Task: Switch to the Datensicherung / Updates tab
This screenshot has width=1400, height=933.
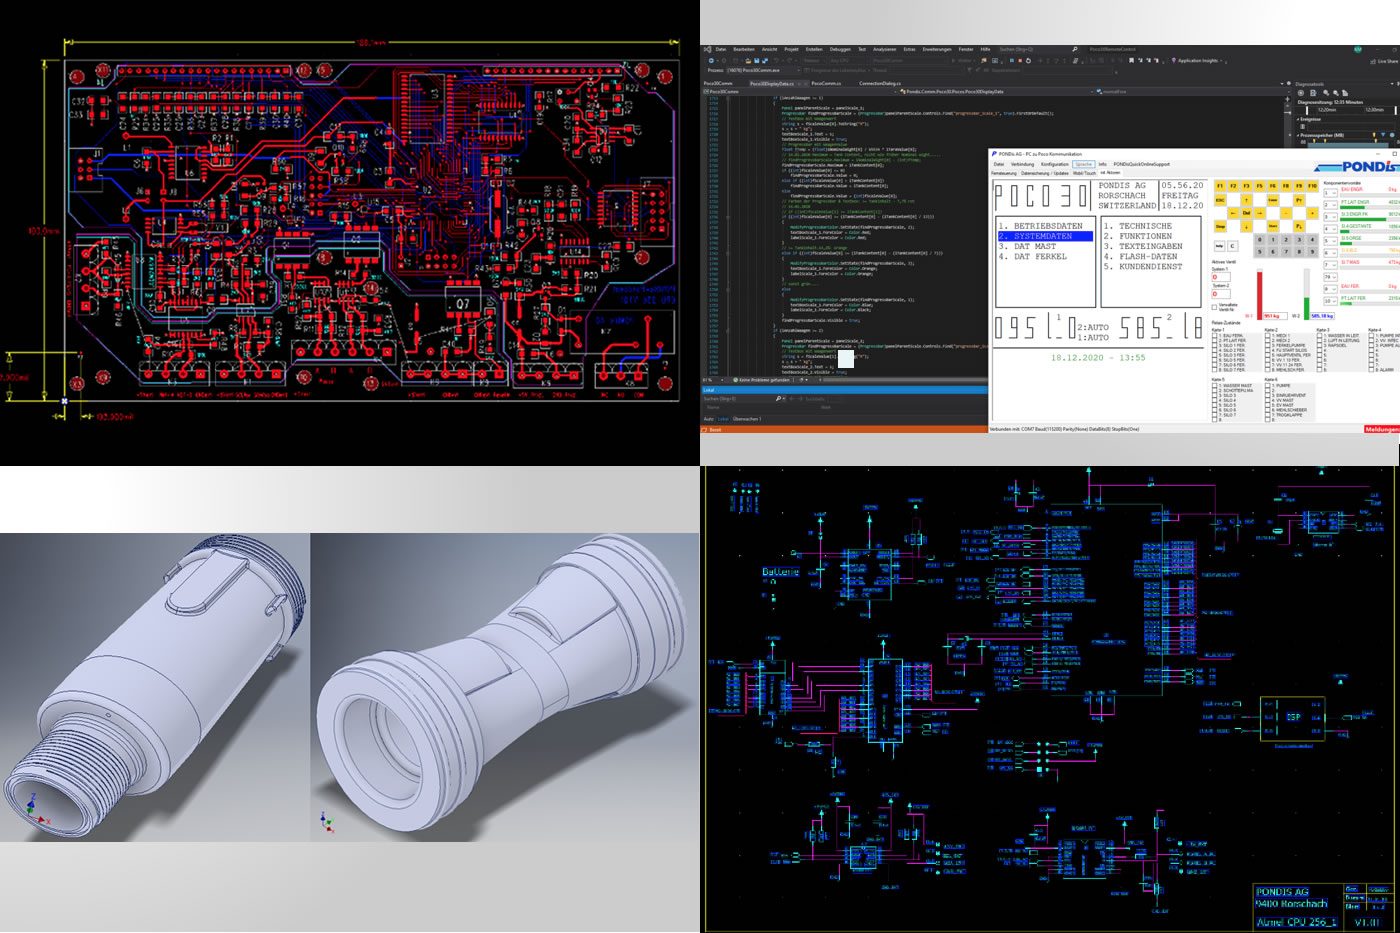Action: coord(1045,173)
